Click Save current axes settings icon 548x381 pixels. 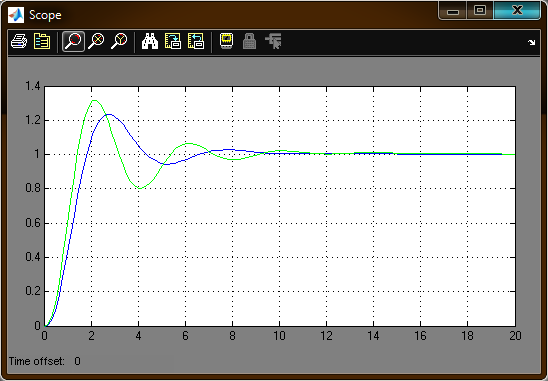pos(173,41)
